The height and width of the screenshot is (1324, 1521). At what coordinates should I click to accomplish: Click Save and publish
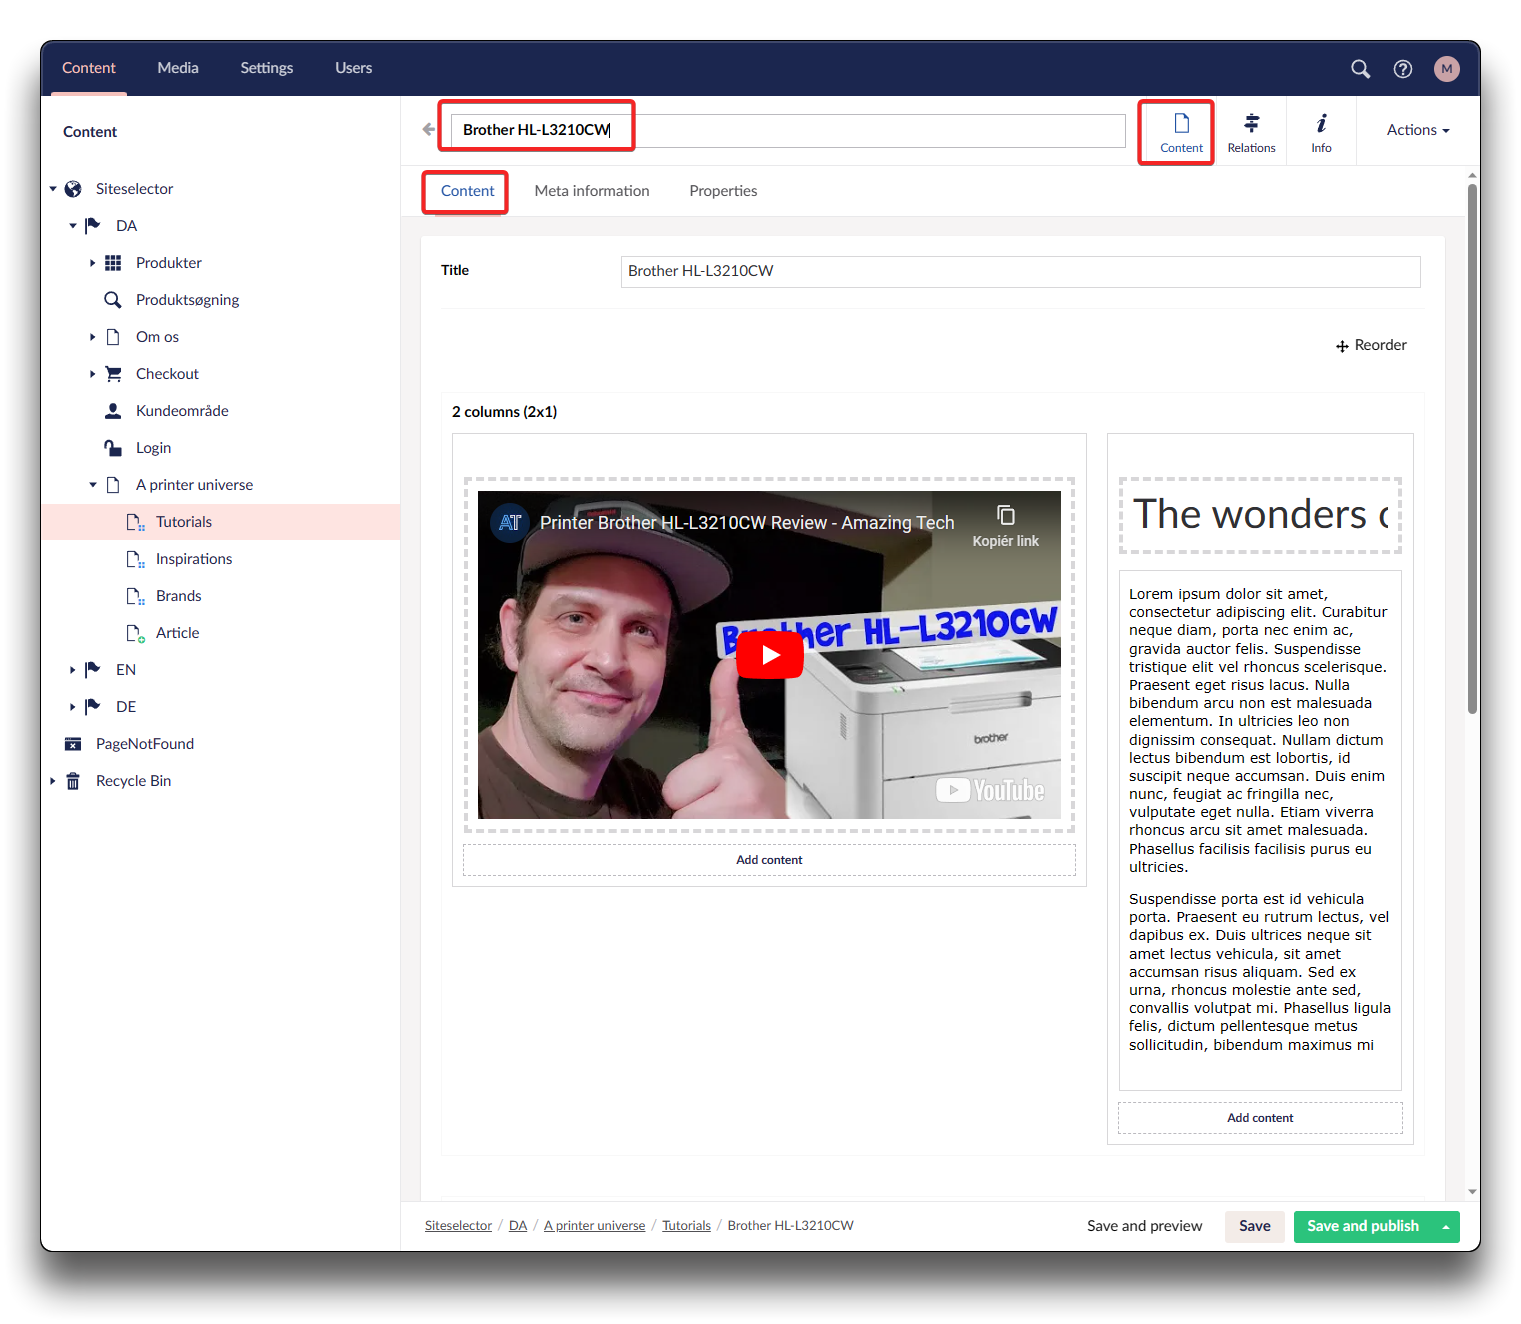point(1363,1227)
